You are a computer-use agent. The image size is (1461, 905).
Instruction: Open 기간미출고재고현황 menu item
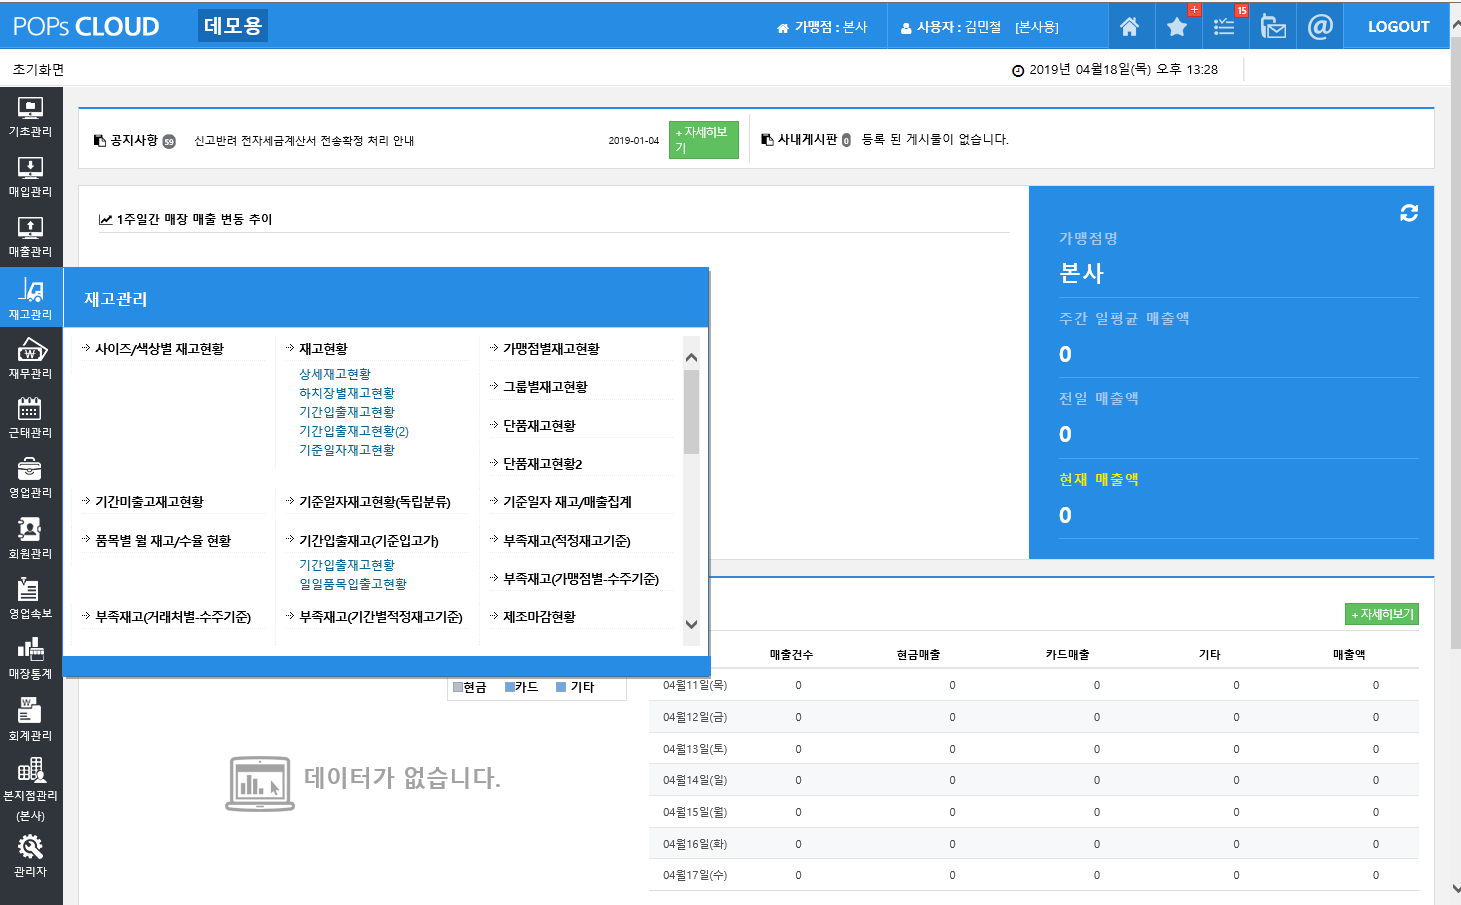pos(149,502)
